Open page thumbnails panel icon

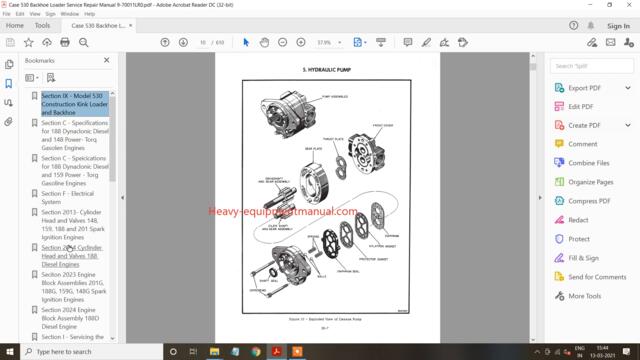[x=9, y=64]
